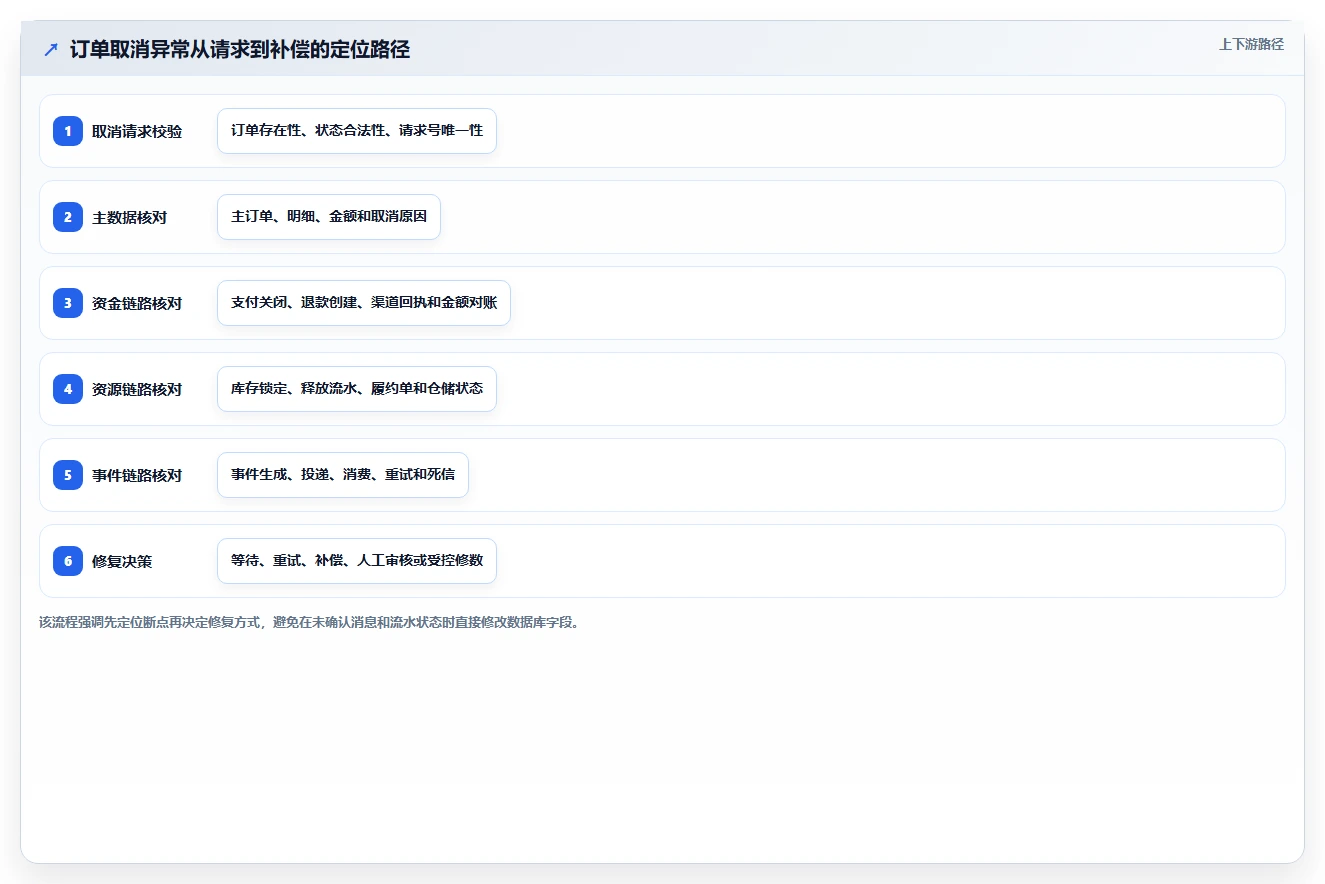Click the 修复决策 step label
1325x884 pixels.
(122, 561)
